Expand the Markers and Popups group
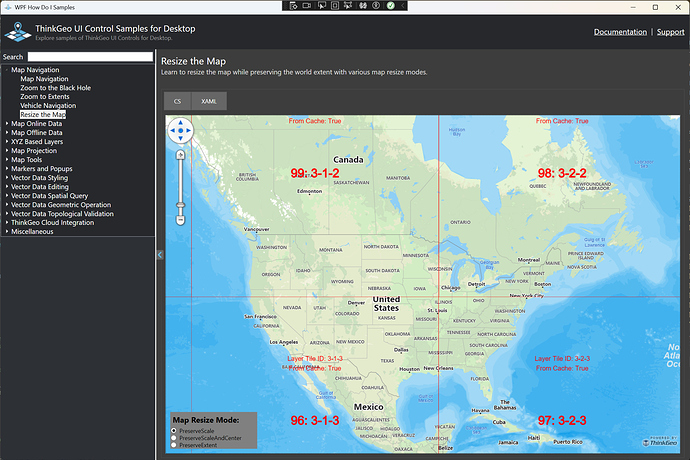 tap(7, 169)
